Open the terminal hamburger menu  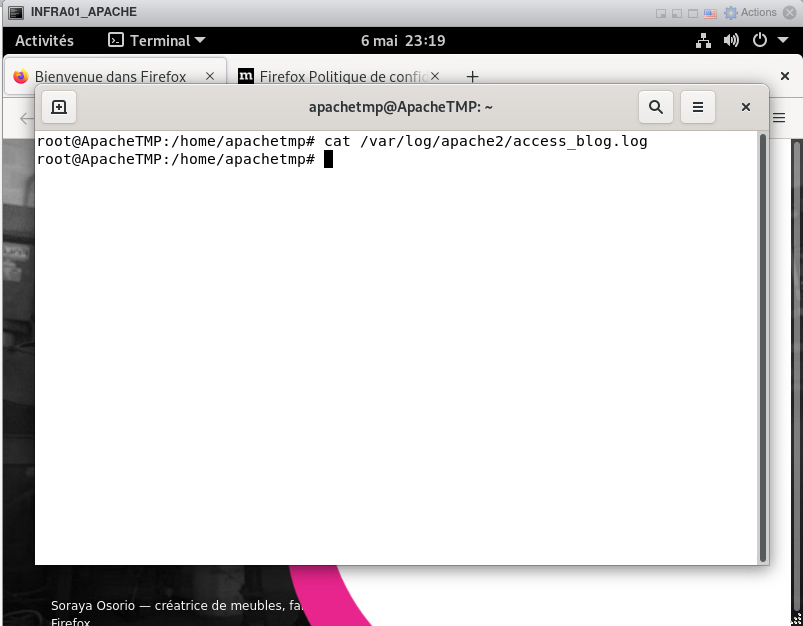(698, 107)
